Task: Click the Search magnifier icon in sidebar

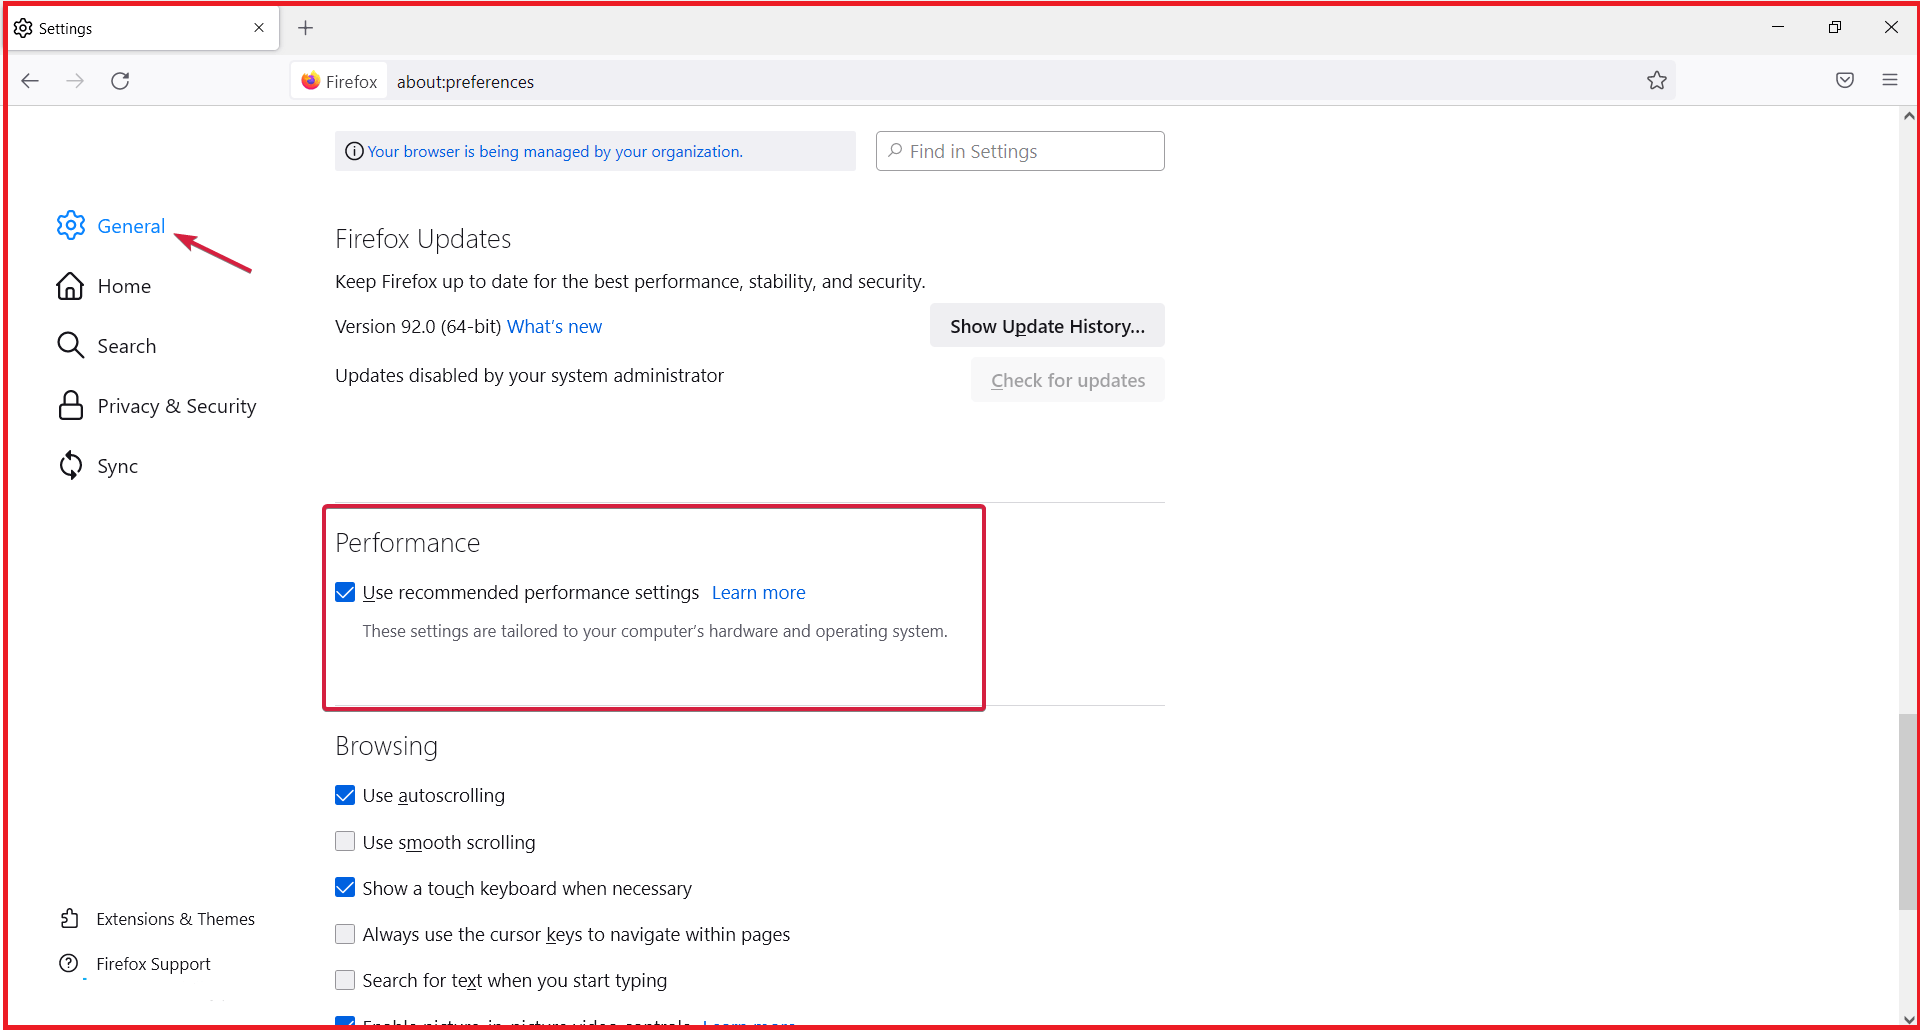Action: tap(70, 345)
